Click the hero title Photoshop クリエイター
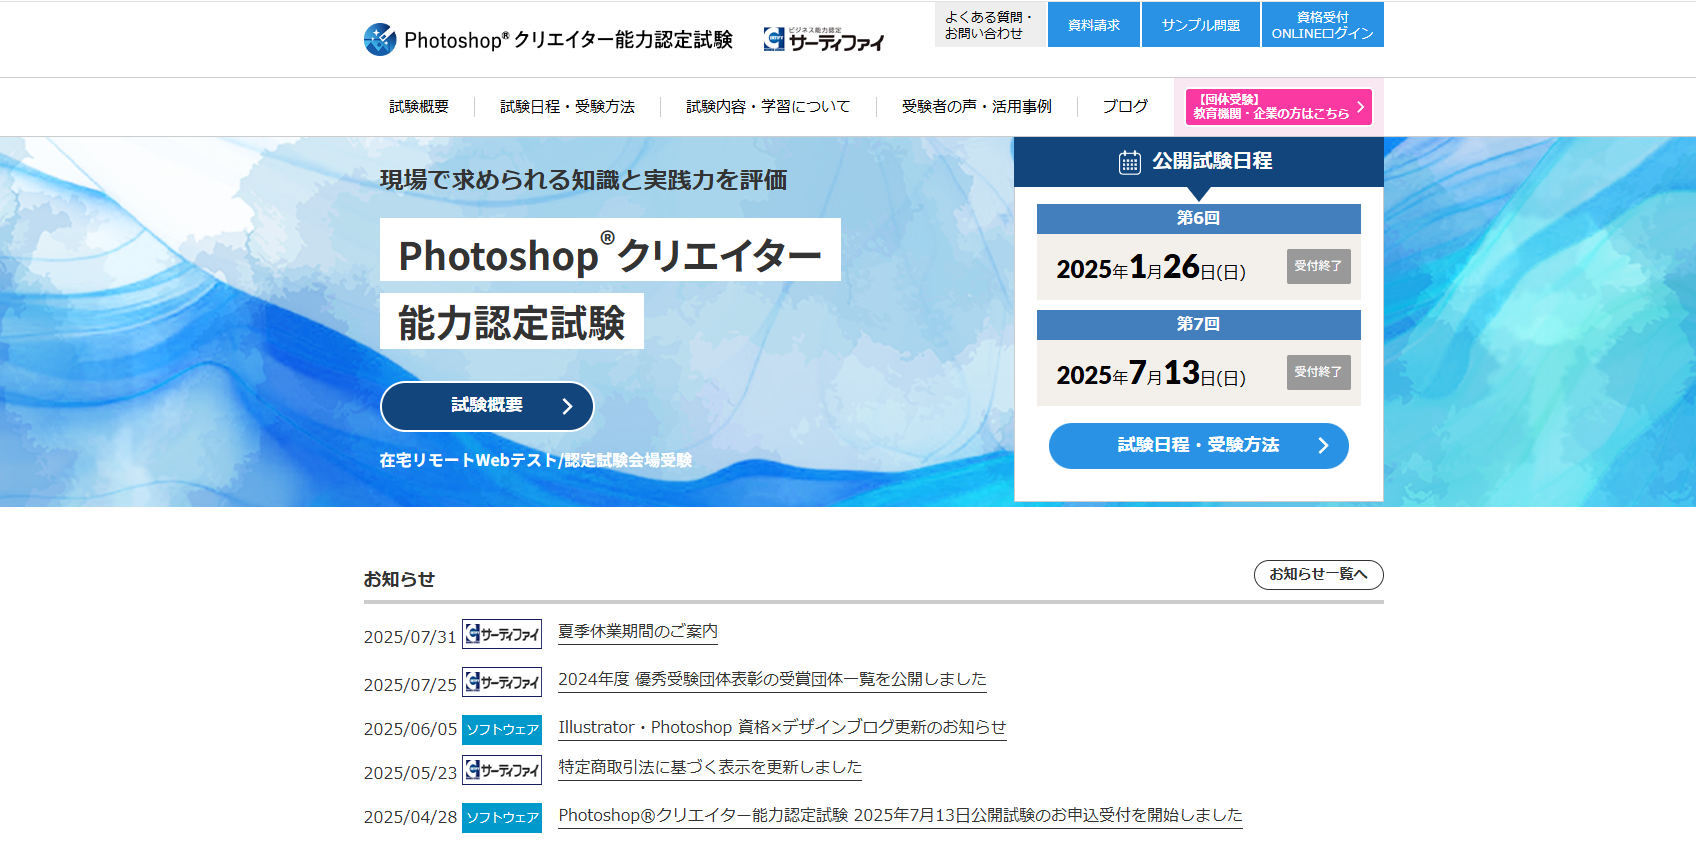Viewport: 1696px width, 848px height. coord(610,250)
